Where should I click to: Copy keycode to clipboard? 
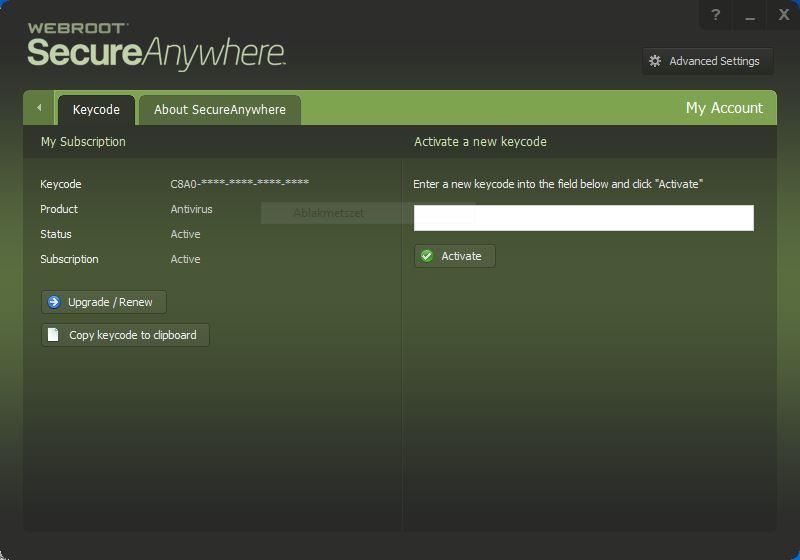click(126, 335)
